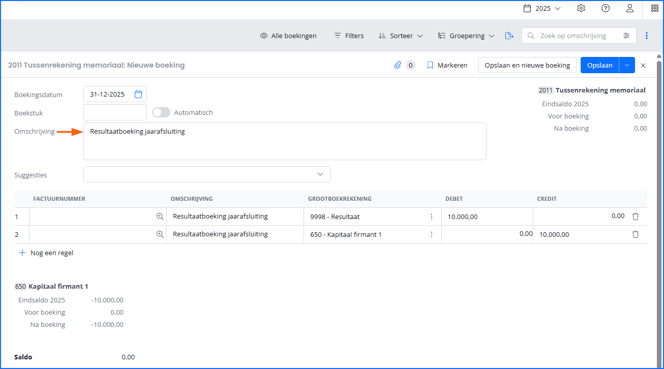Viewport: 664px width, 369px height.
Task: Open the 2025 year selector
Action: point(542,8)
